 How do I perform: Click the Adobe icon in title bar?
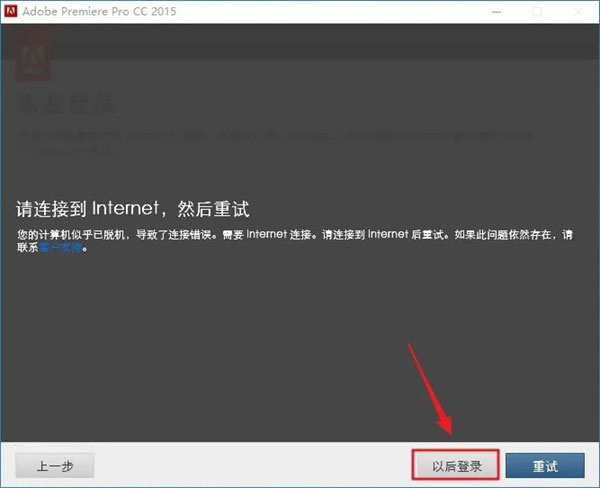(x=10, y=11)
